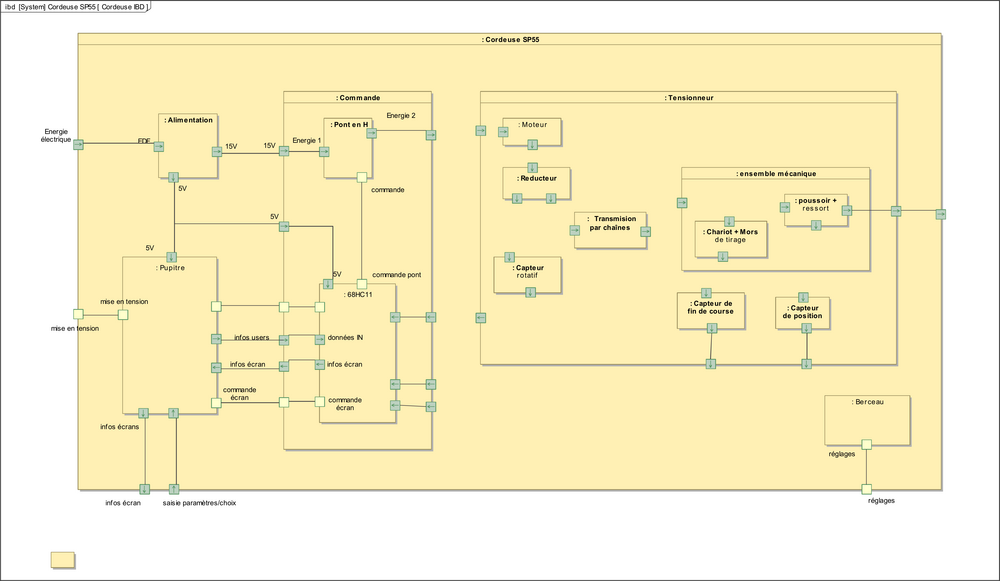Click the commande pont port above 68HC11
Image resolution: width=1000 pixels, height=581 pixels.
[x=361, y=283]
